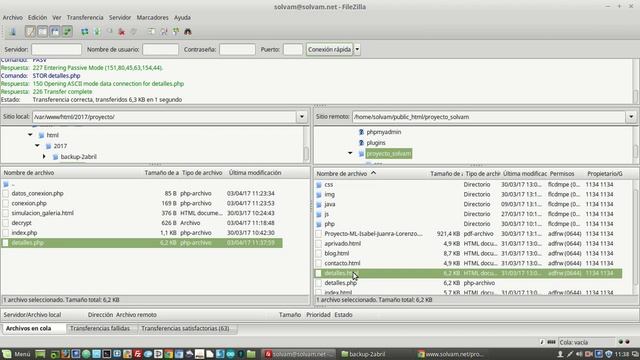Viewport: 640px width, 360px height.
Task: Select local file index.php
Action: pos(24,233)
